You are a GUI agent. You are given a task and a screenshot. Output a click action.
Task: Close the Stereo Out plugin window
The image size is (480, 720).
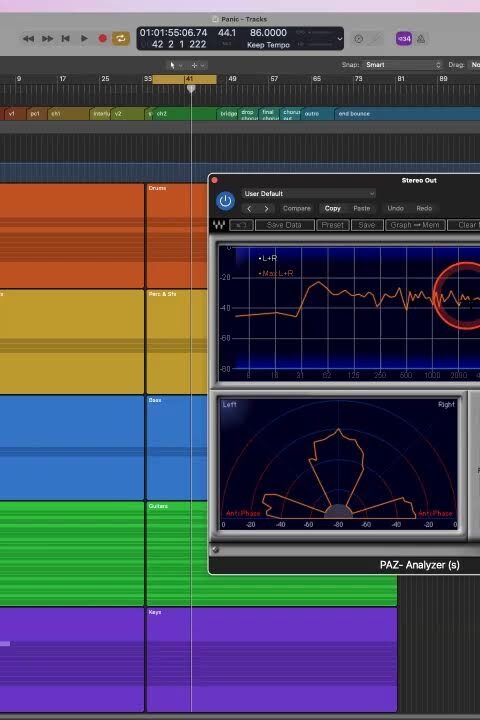215,180
